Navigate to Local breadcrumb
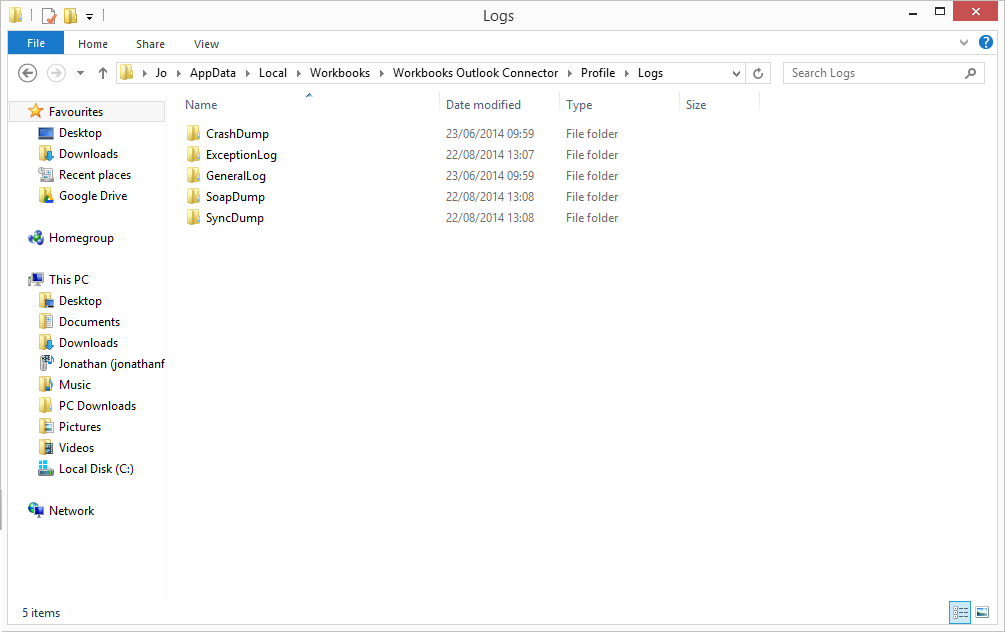 tap(272, 73)
